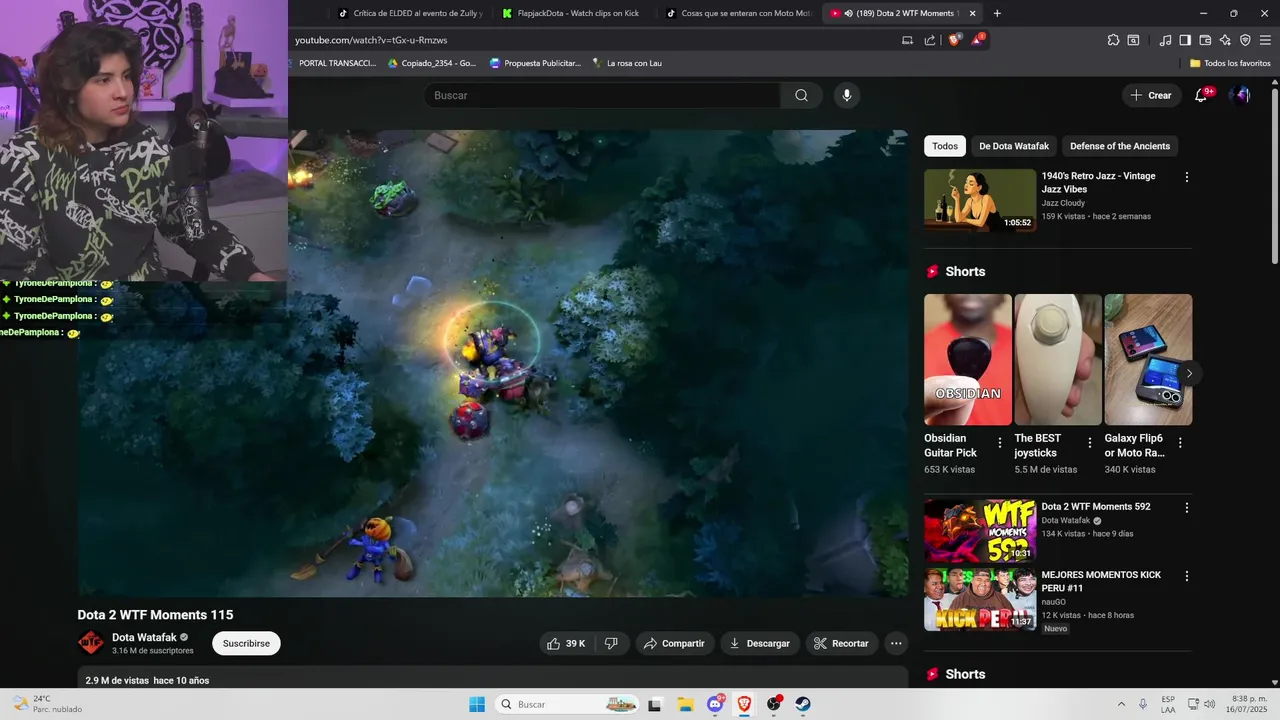The width and height of the screenshot is (1280, 720).
Task: Click the Crear button
Action: pos(1151,95)
